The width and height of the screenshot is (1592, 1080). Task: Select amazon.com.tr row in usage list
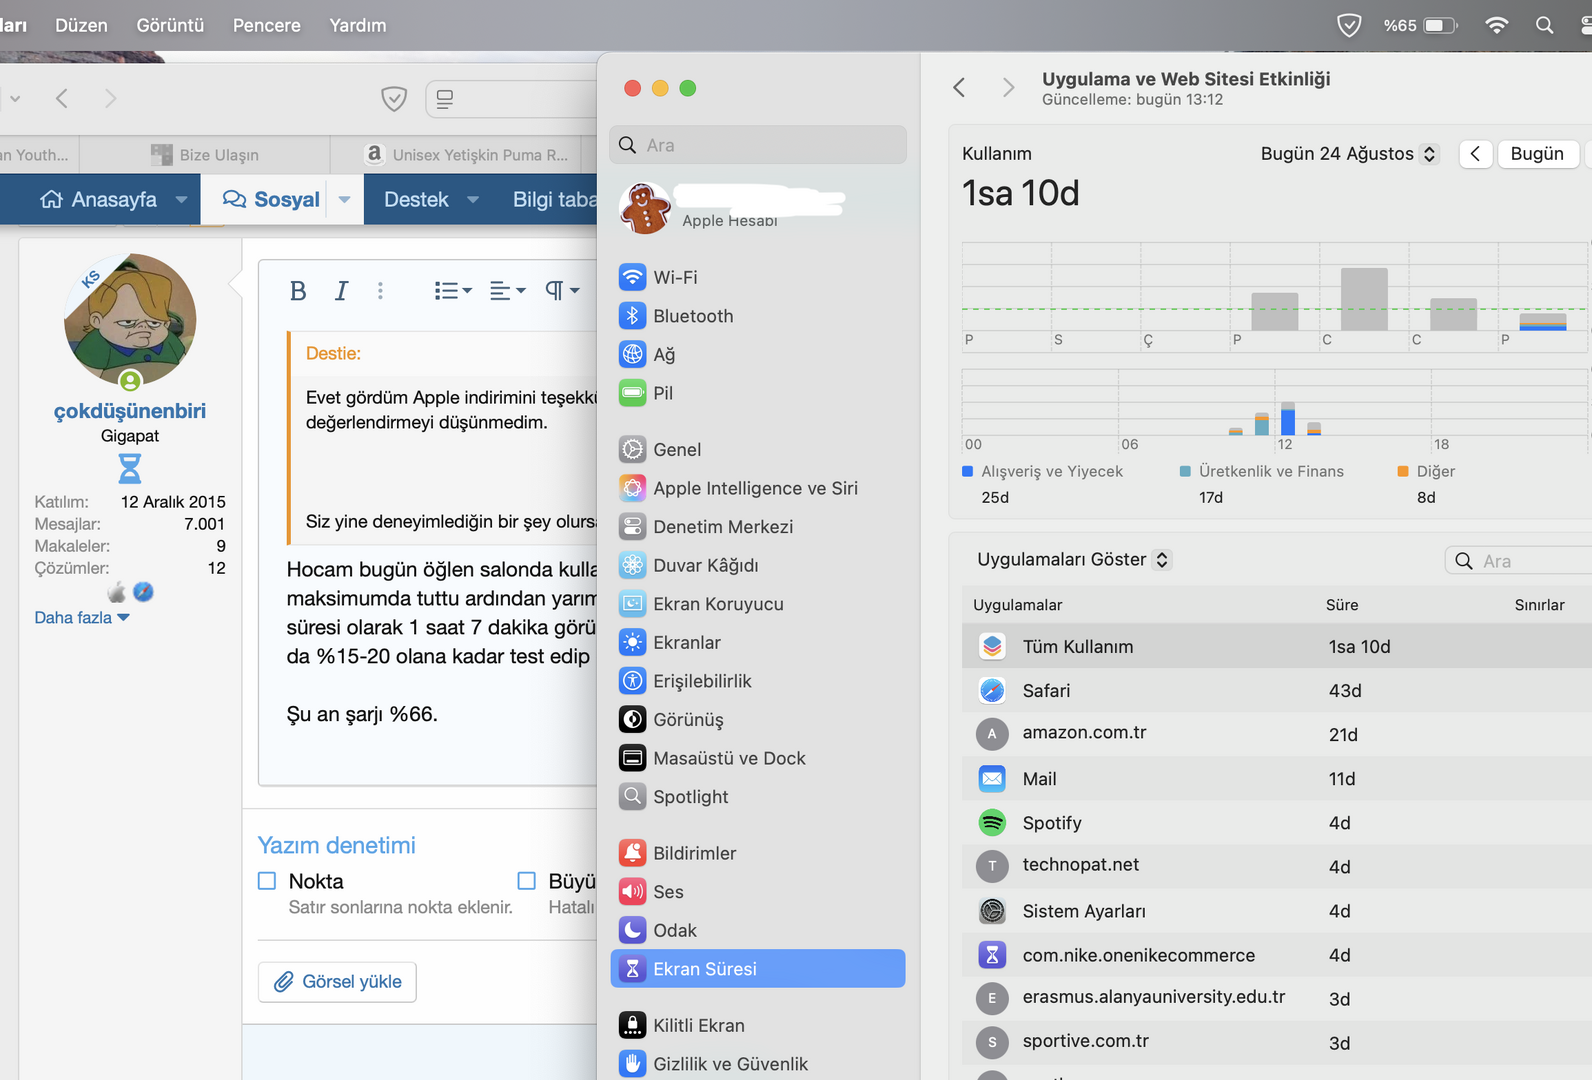1276,734
